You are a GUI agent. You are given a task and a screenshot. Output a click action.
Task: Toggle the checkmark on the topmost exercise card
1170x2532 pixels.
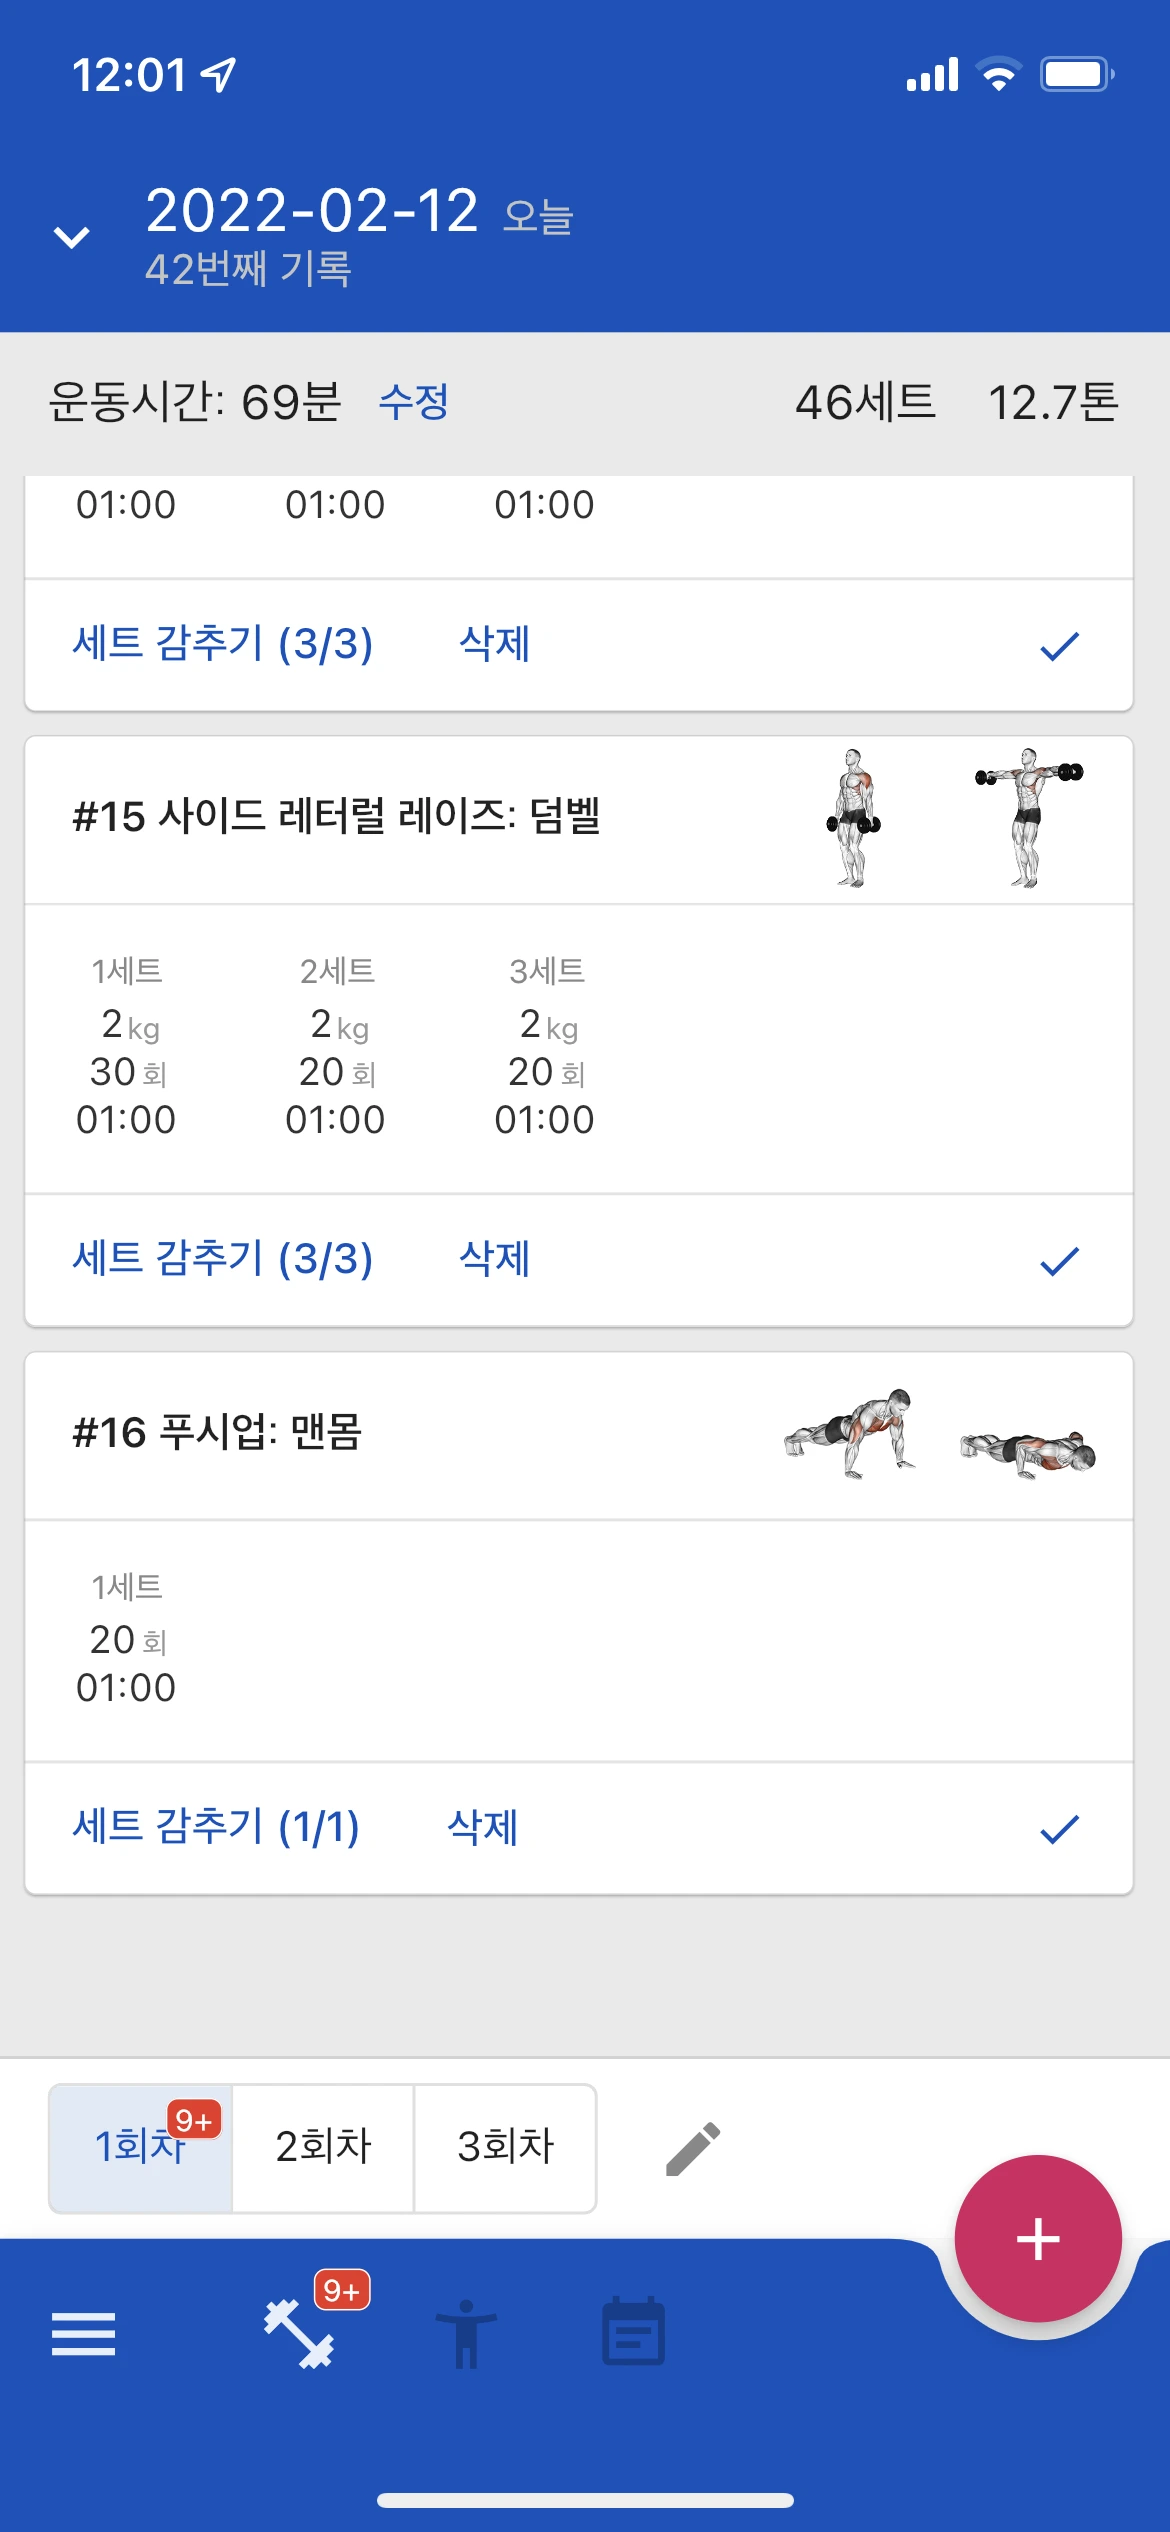click(1059, 645)
